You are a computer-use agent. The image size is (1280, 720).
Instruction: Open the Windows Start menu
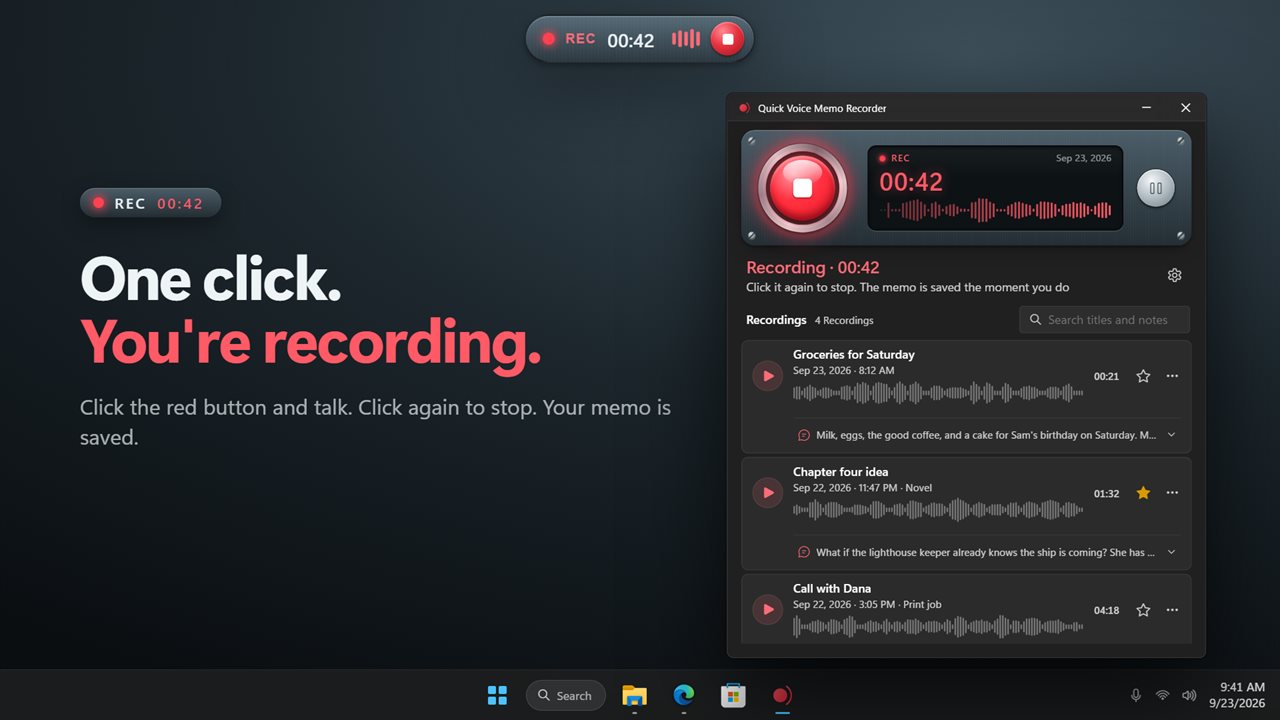tap(497, 695)
